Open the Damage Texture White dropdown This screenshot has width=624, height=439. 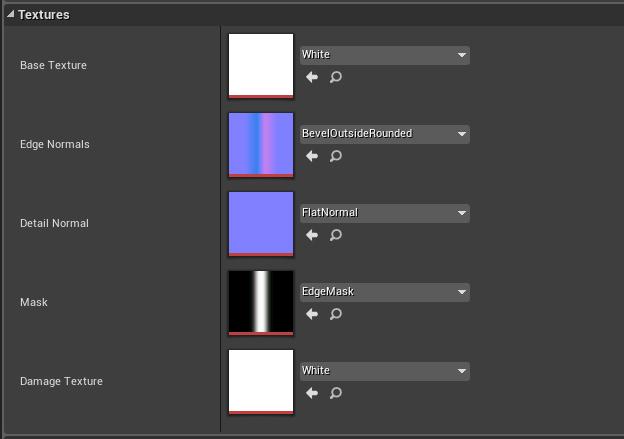[384, 371]
